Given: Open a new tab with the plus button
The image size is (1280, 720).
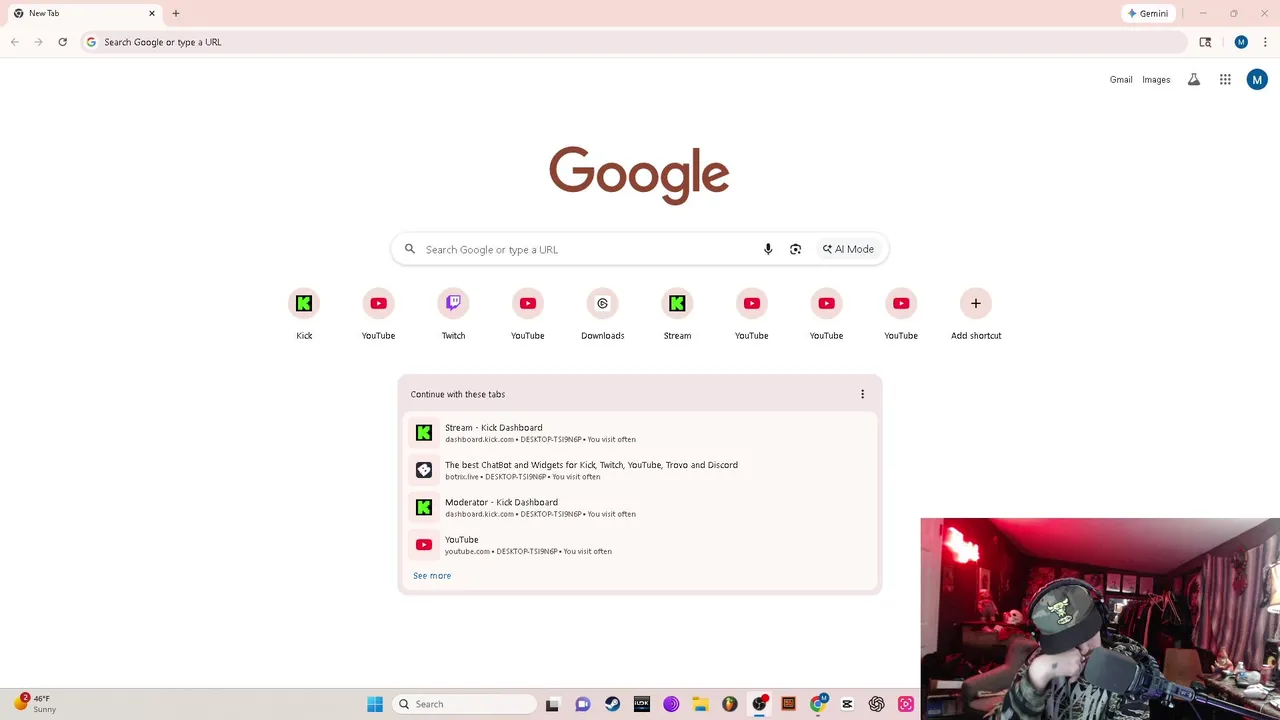Looking at the screenshot, I should pyautogui.click(x=176, y=13).
